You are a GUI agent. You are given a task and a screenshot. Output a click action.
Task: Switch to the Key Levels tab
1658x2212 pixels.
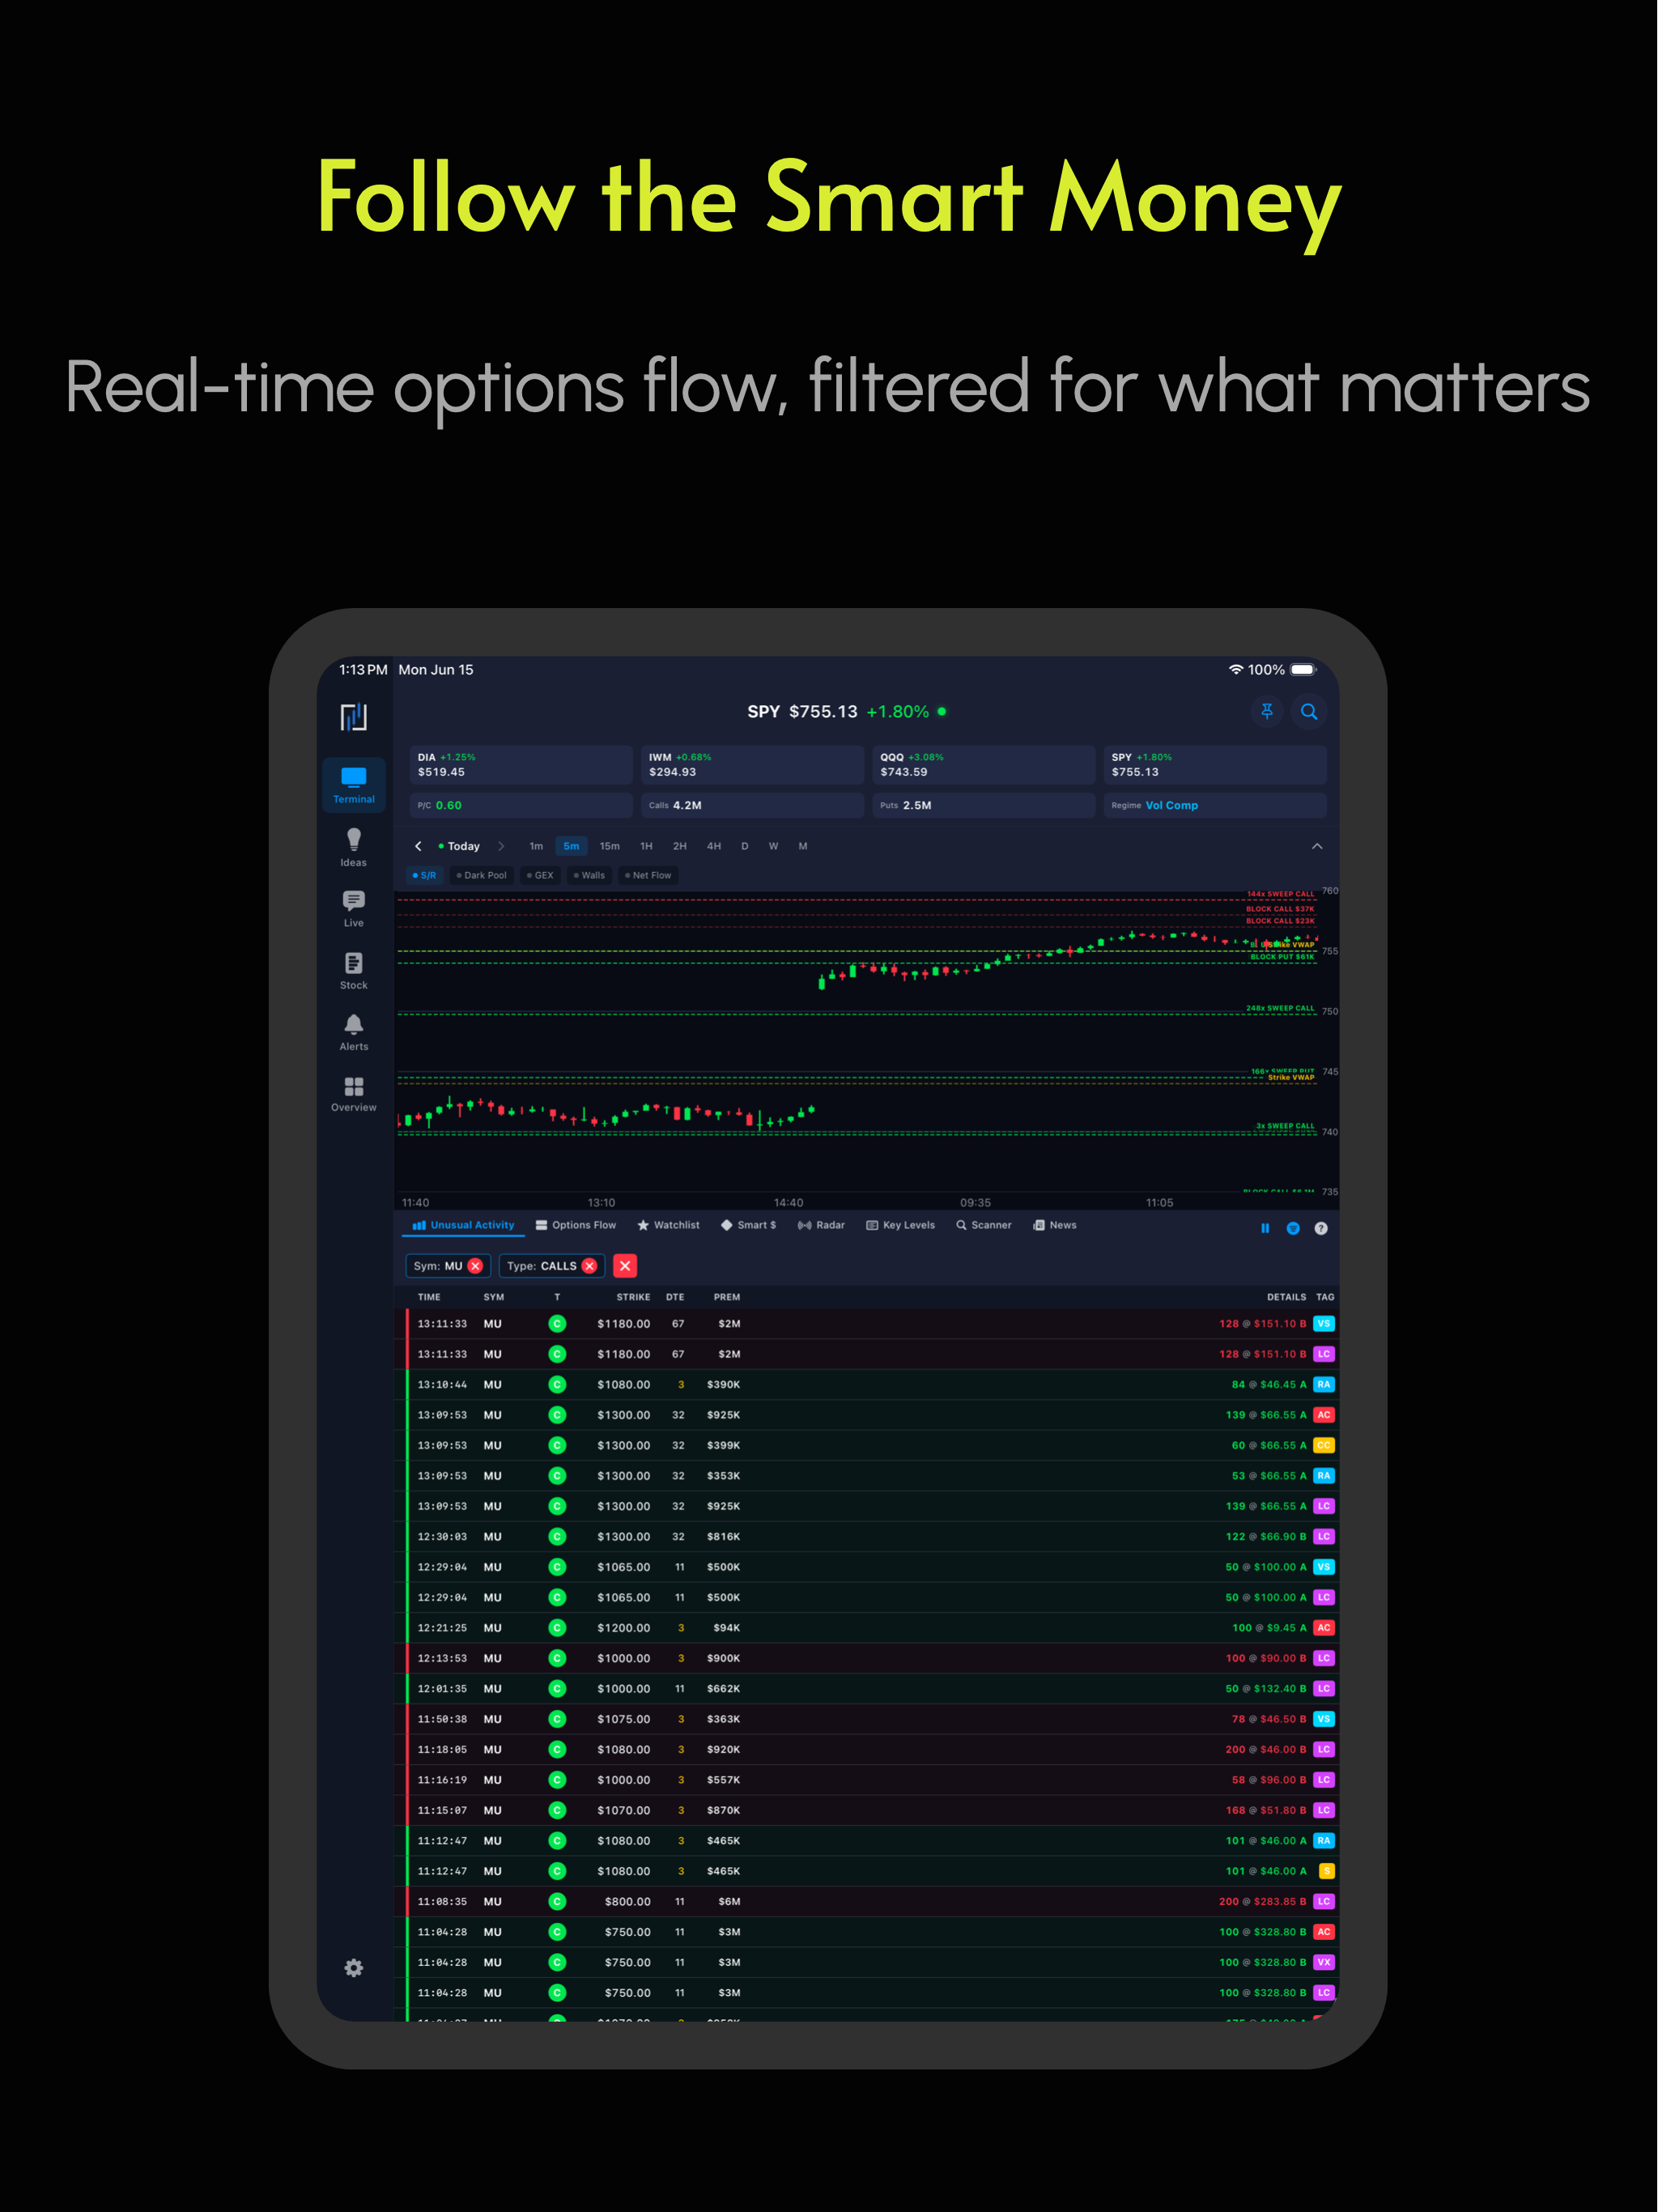[x=900, y=1225]
